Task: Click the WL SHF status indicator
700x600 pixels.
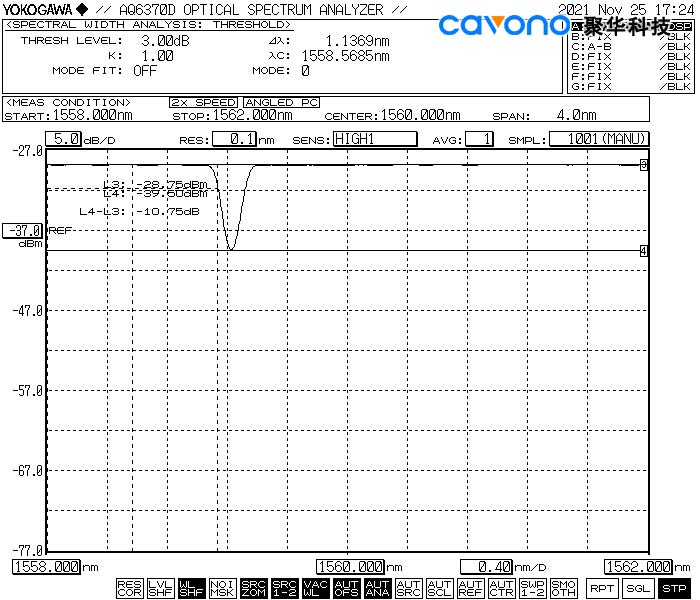Action: pos(191,589)
